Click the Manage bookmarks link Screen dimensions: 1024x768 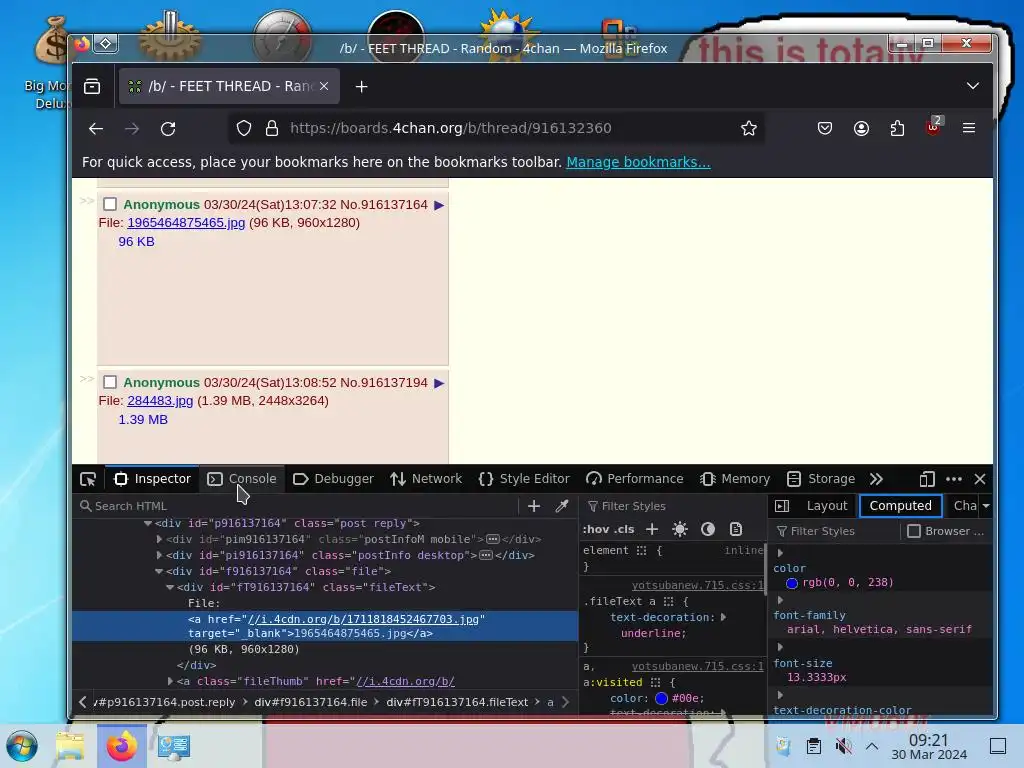638,162
